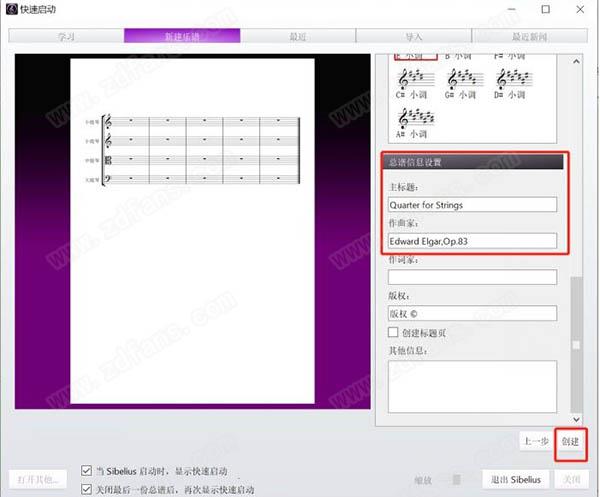
Task: Minimize the 快速启动 window
Action: click(512, 9)
